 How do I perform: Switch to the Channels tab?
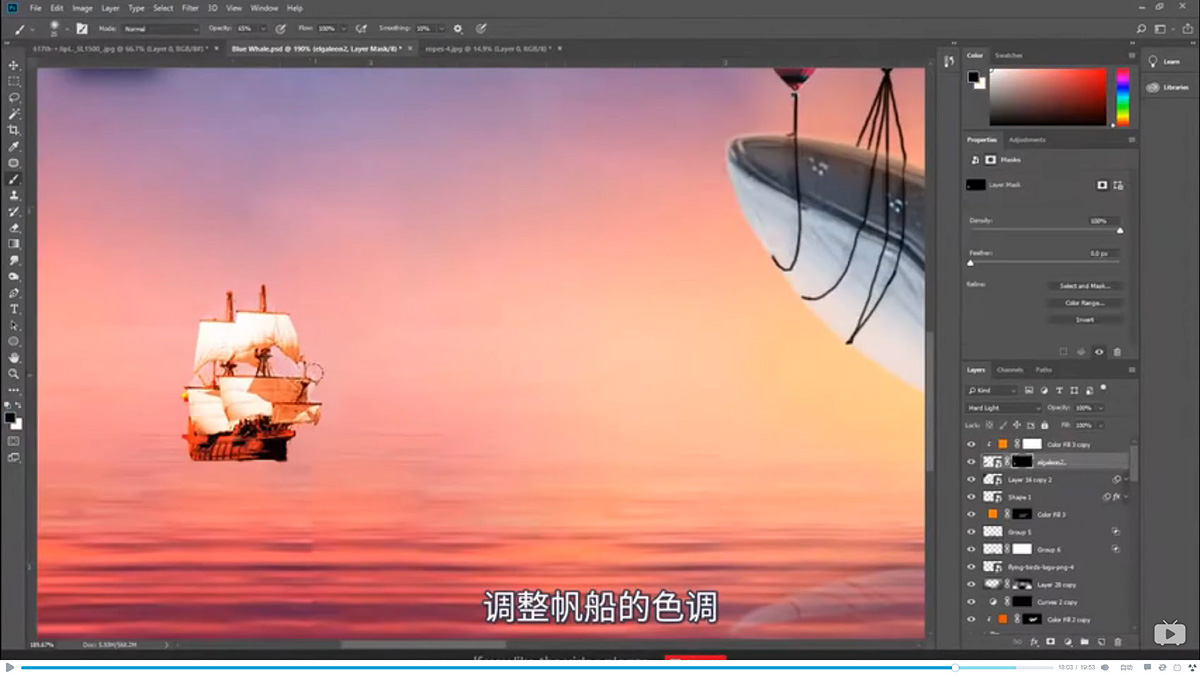[1010, 369]
